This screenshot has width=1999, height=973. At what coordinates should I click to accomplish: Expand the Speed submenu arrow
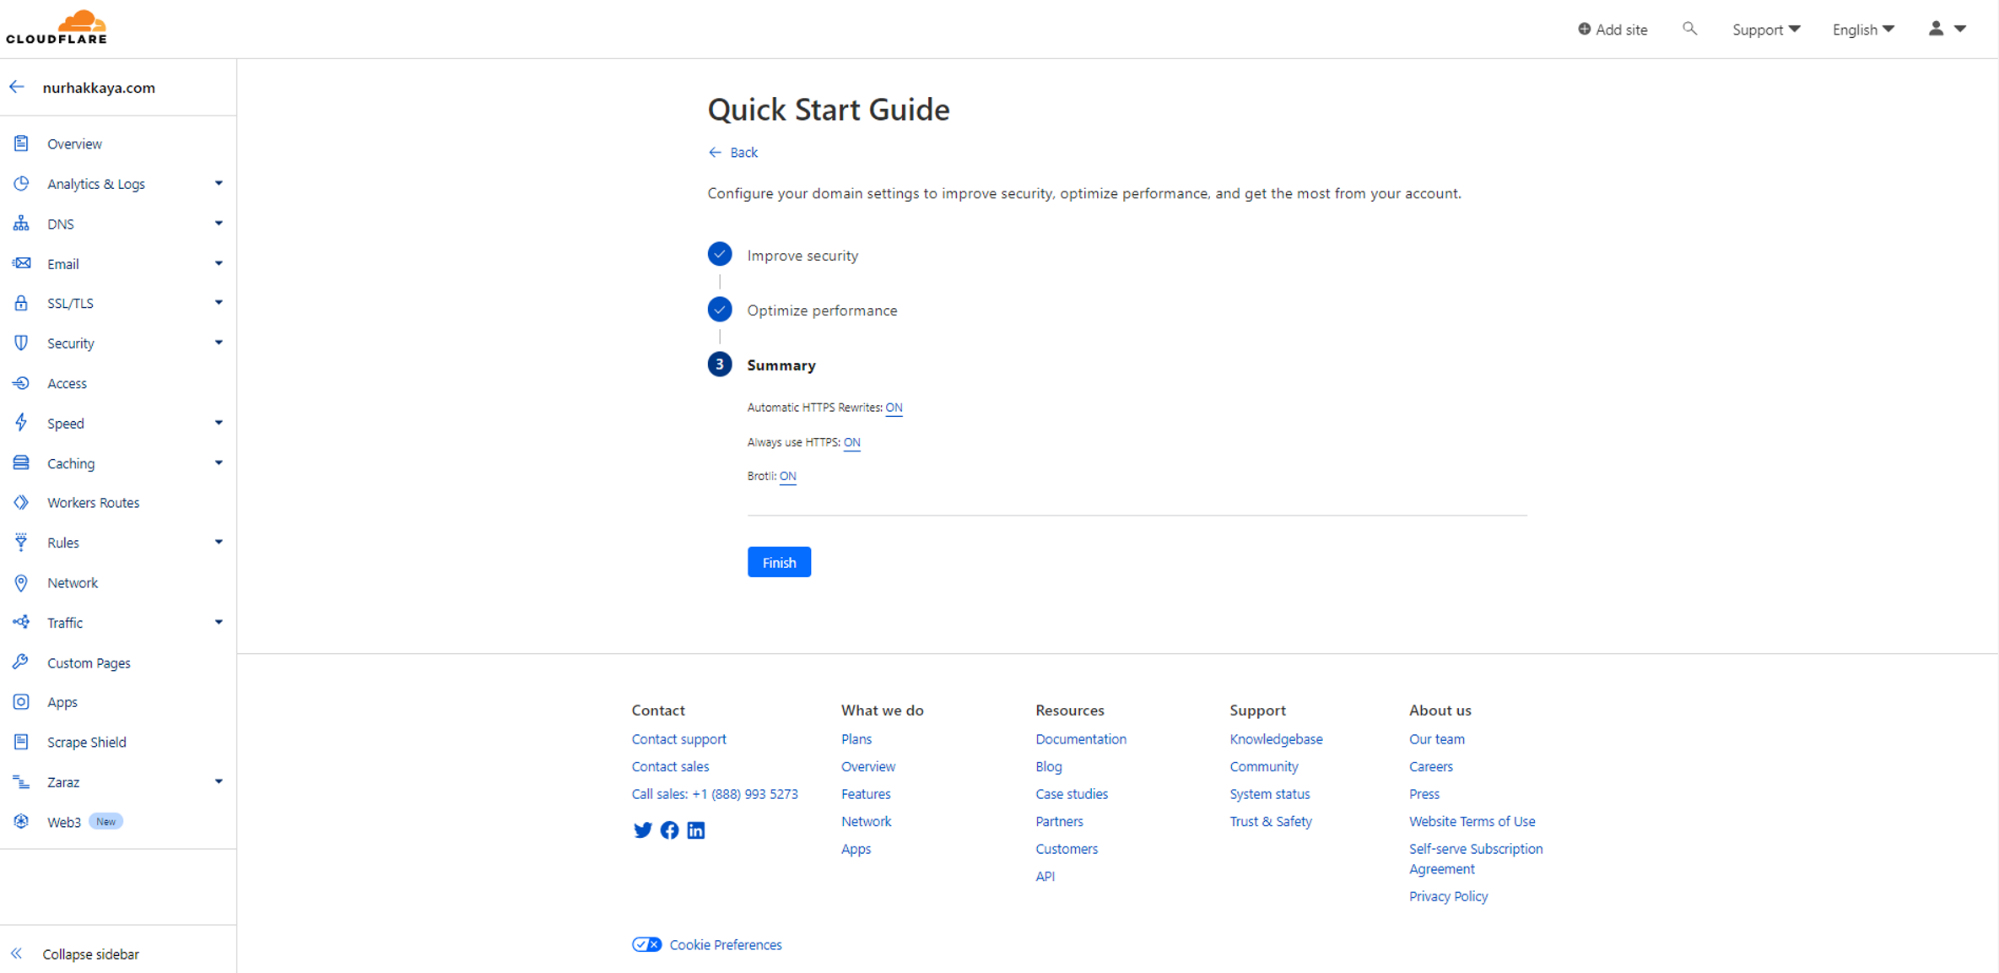point(218,423)
